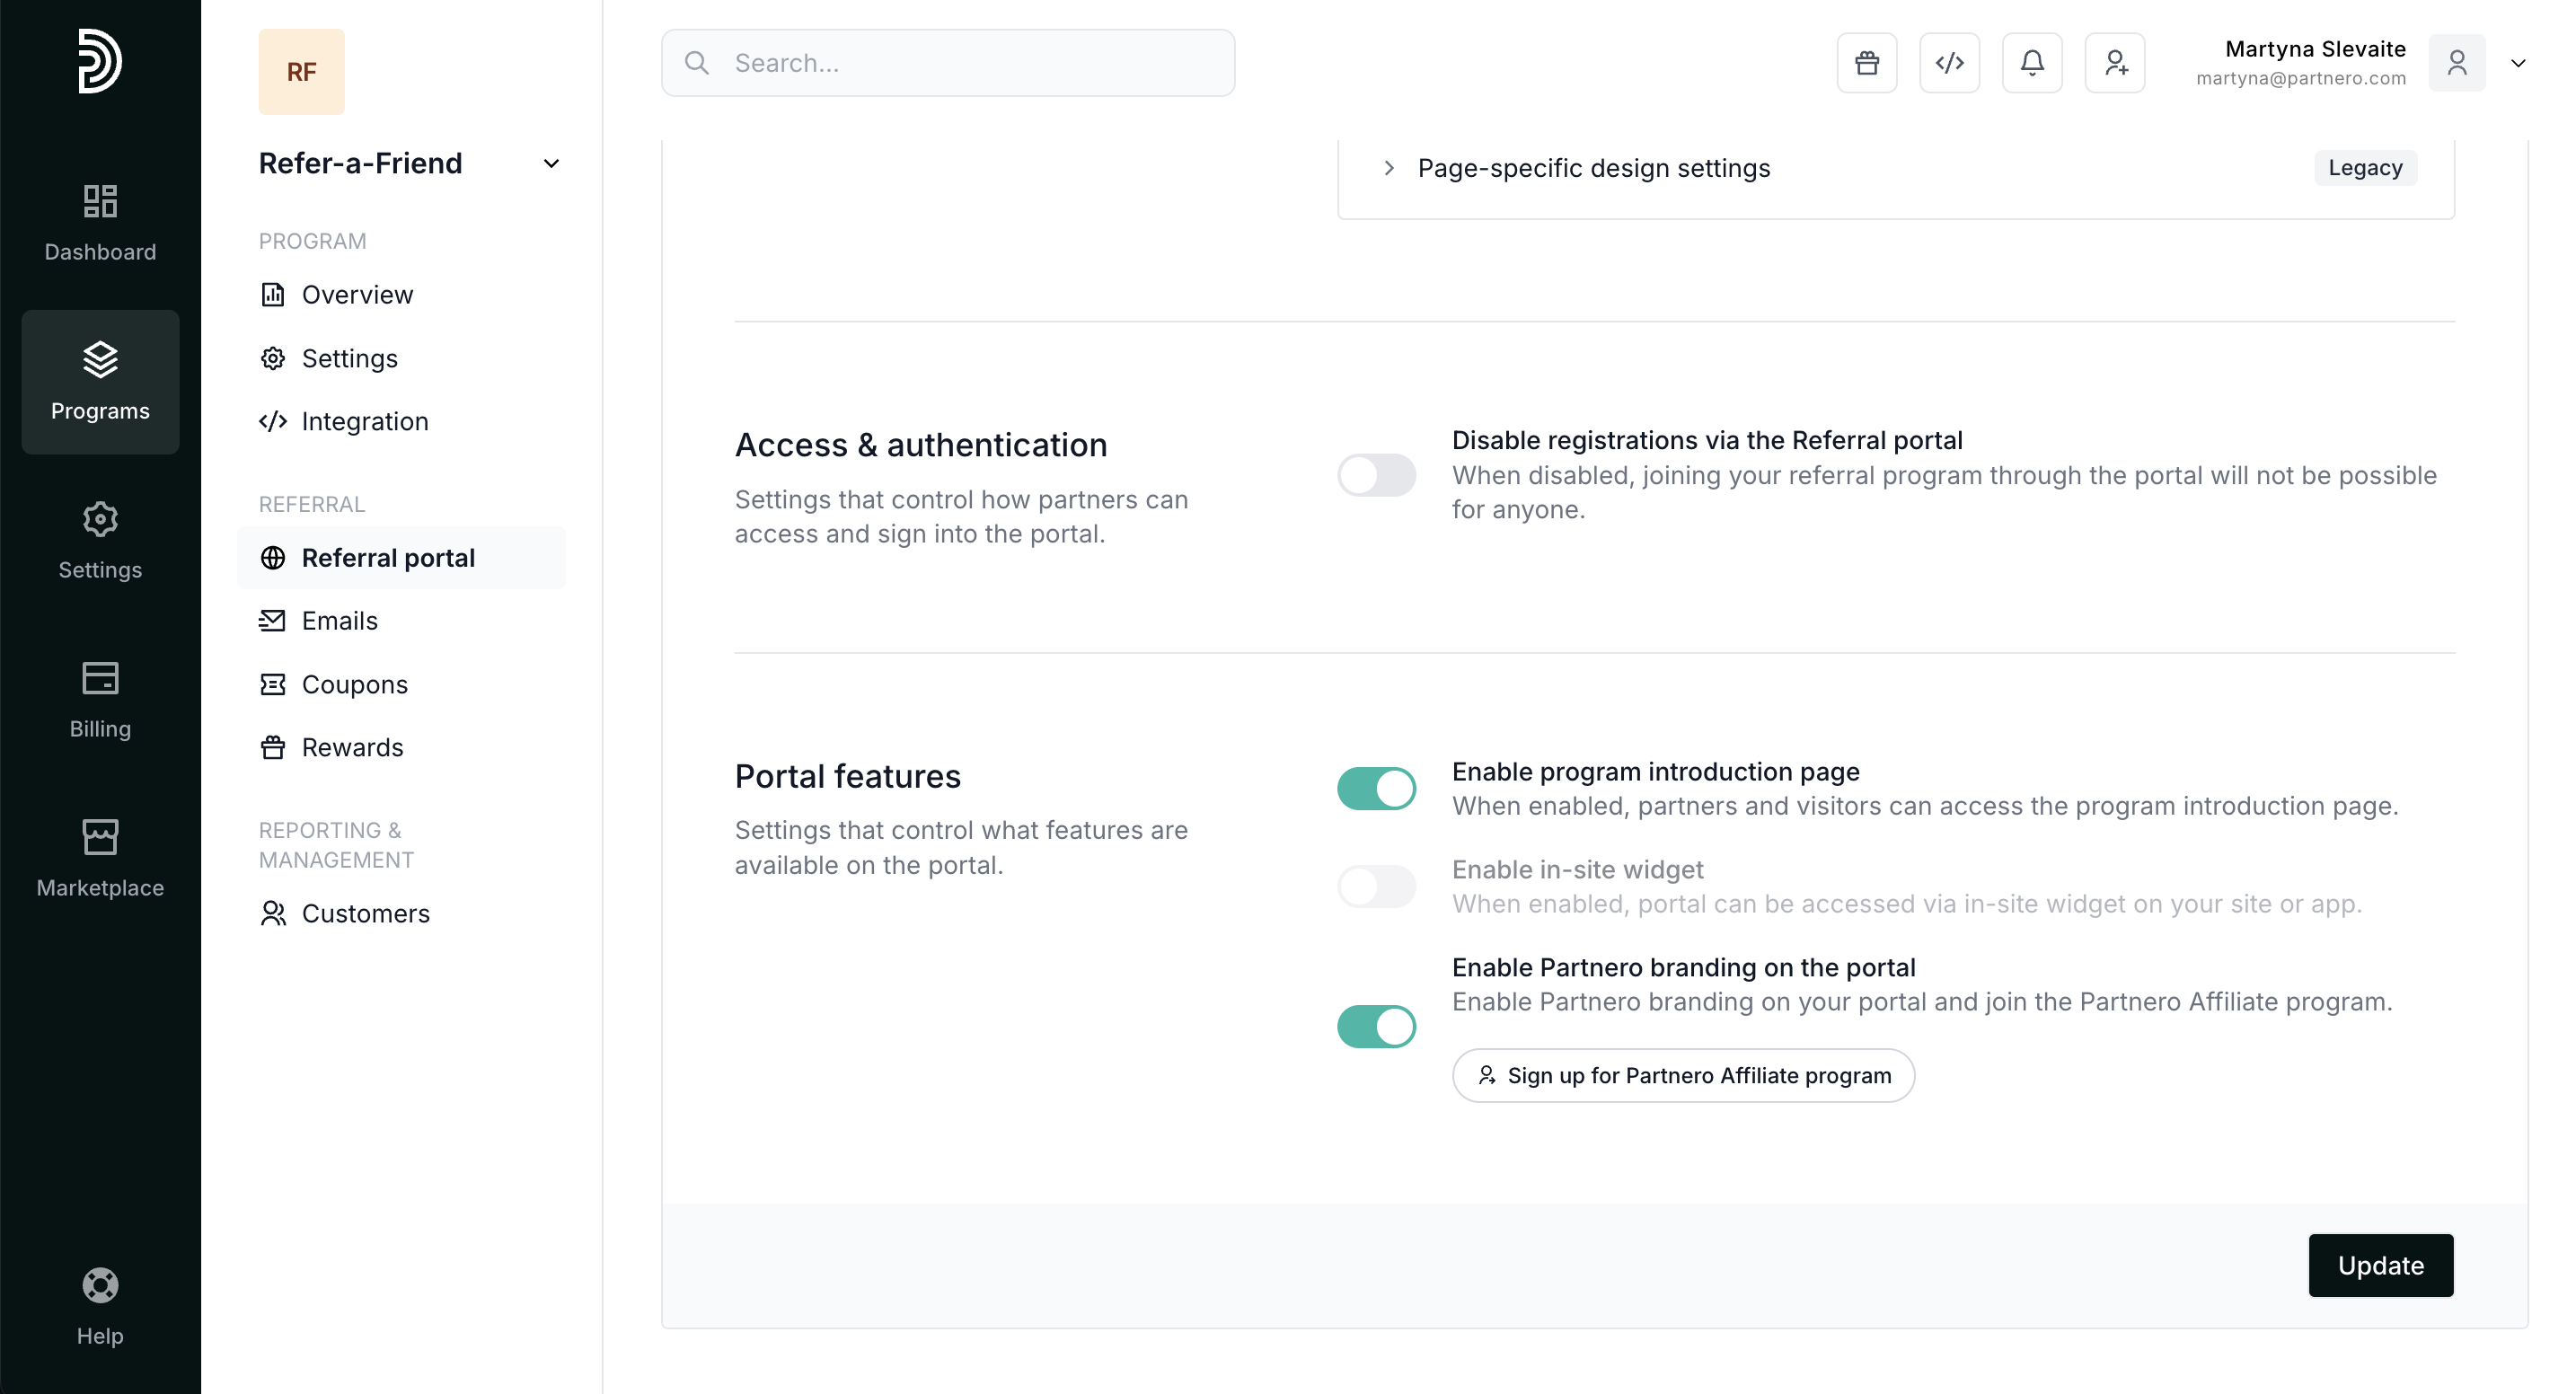Open Integration under Program

(364, 421)
